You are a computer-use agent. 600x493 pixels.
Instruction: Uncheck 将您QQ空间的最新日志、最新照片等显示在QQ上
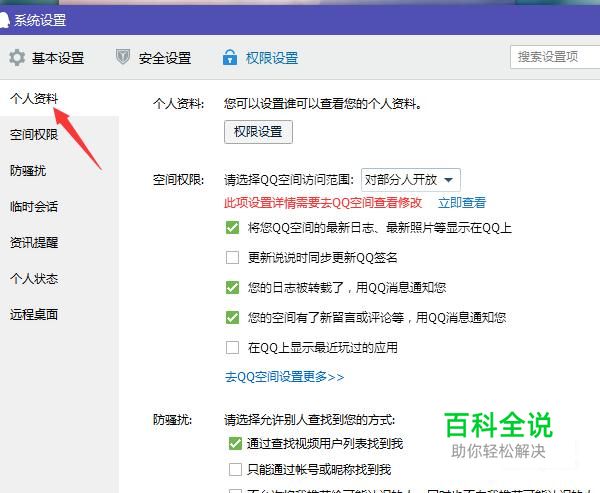point(232,227)
